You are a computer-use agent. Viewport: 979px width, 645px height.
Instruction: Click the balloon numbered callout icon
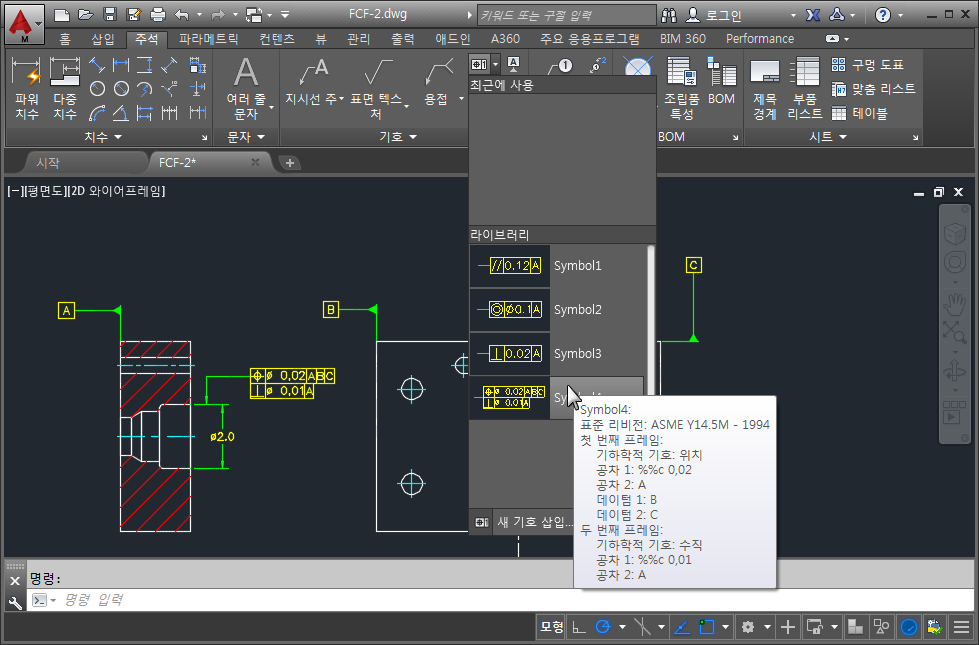(561, 66)
